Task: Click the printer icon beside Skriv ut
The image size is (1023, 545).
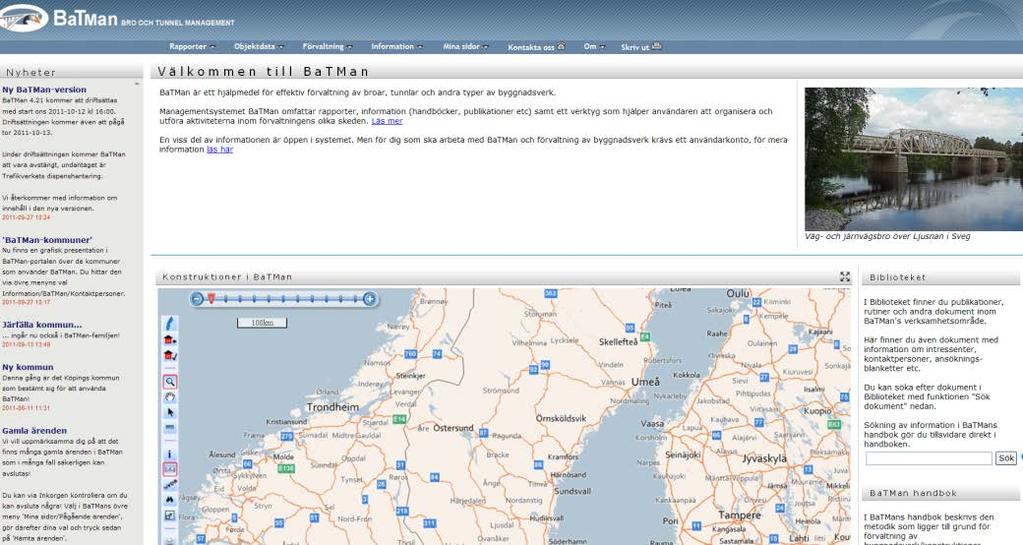Action: pyautogui.click(x=656, y=46)
